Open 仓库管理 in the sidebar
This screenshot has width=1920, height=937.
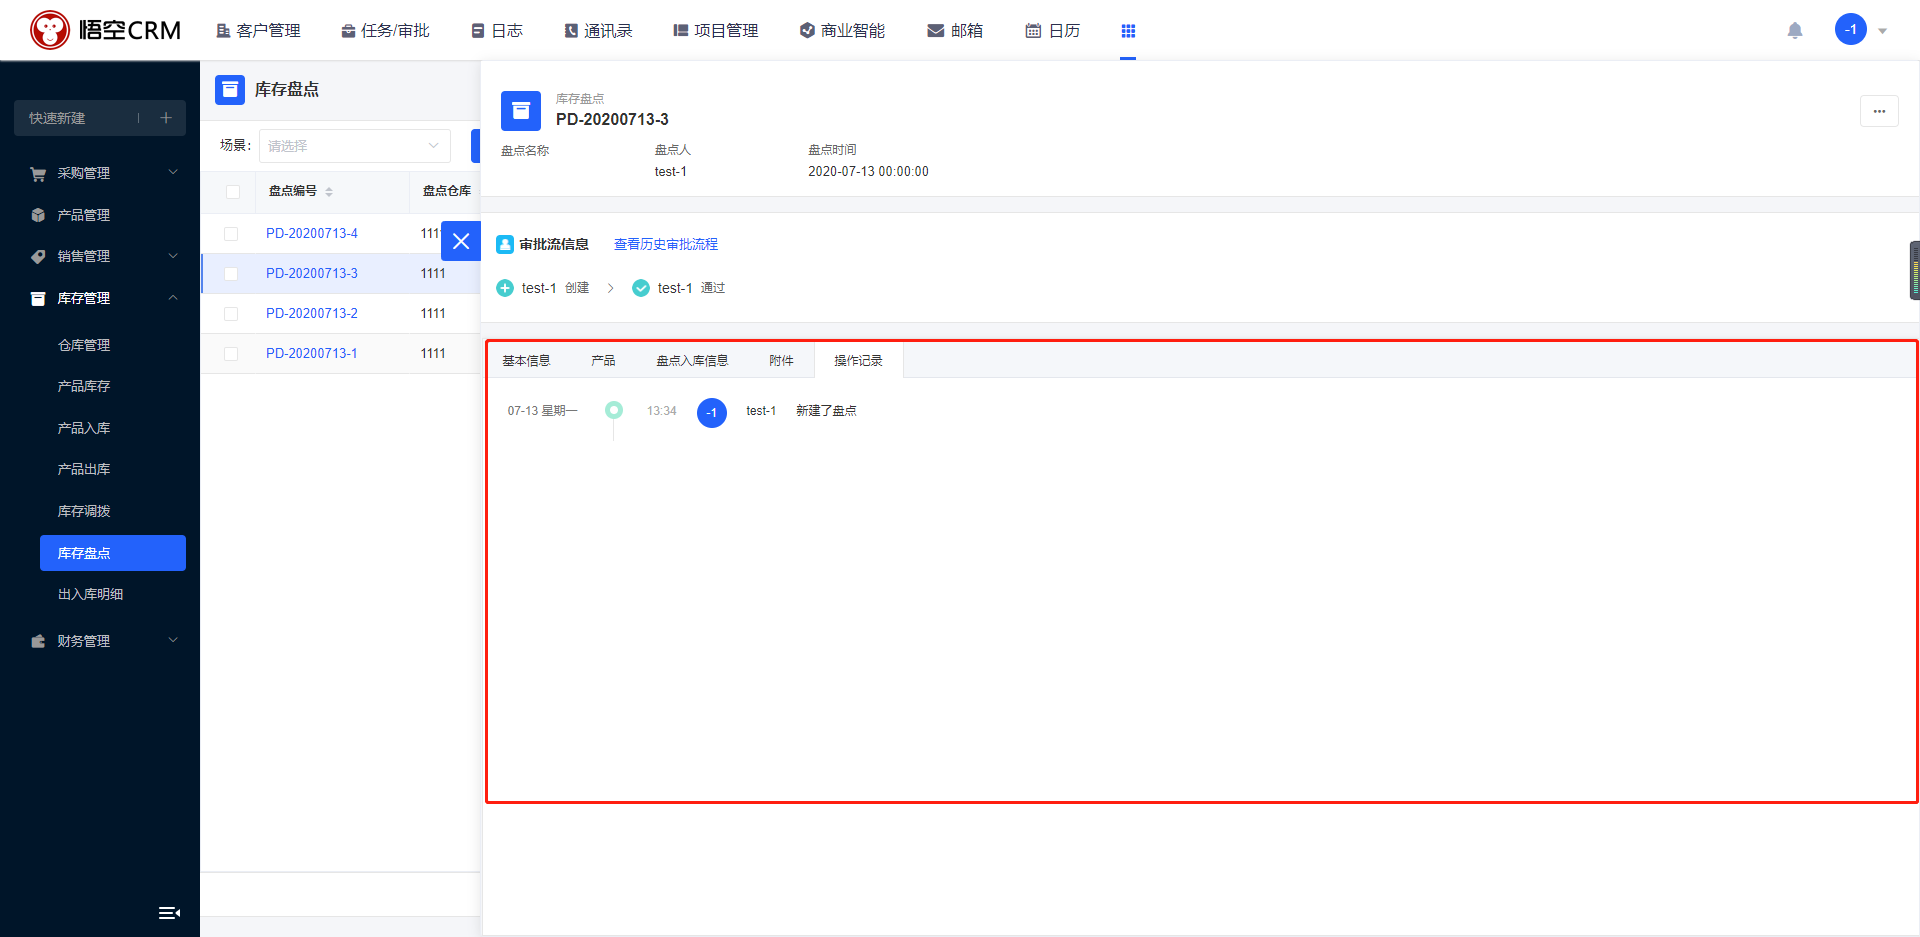pyautogui.click(x=84, y=345)
